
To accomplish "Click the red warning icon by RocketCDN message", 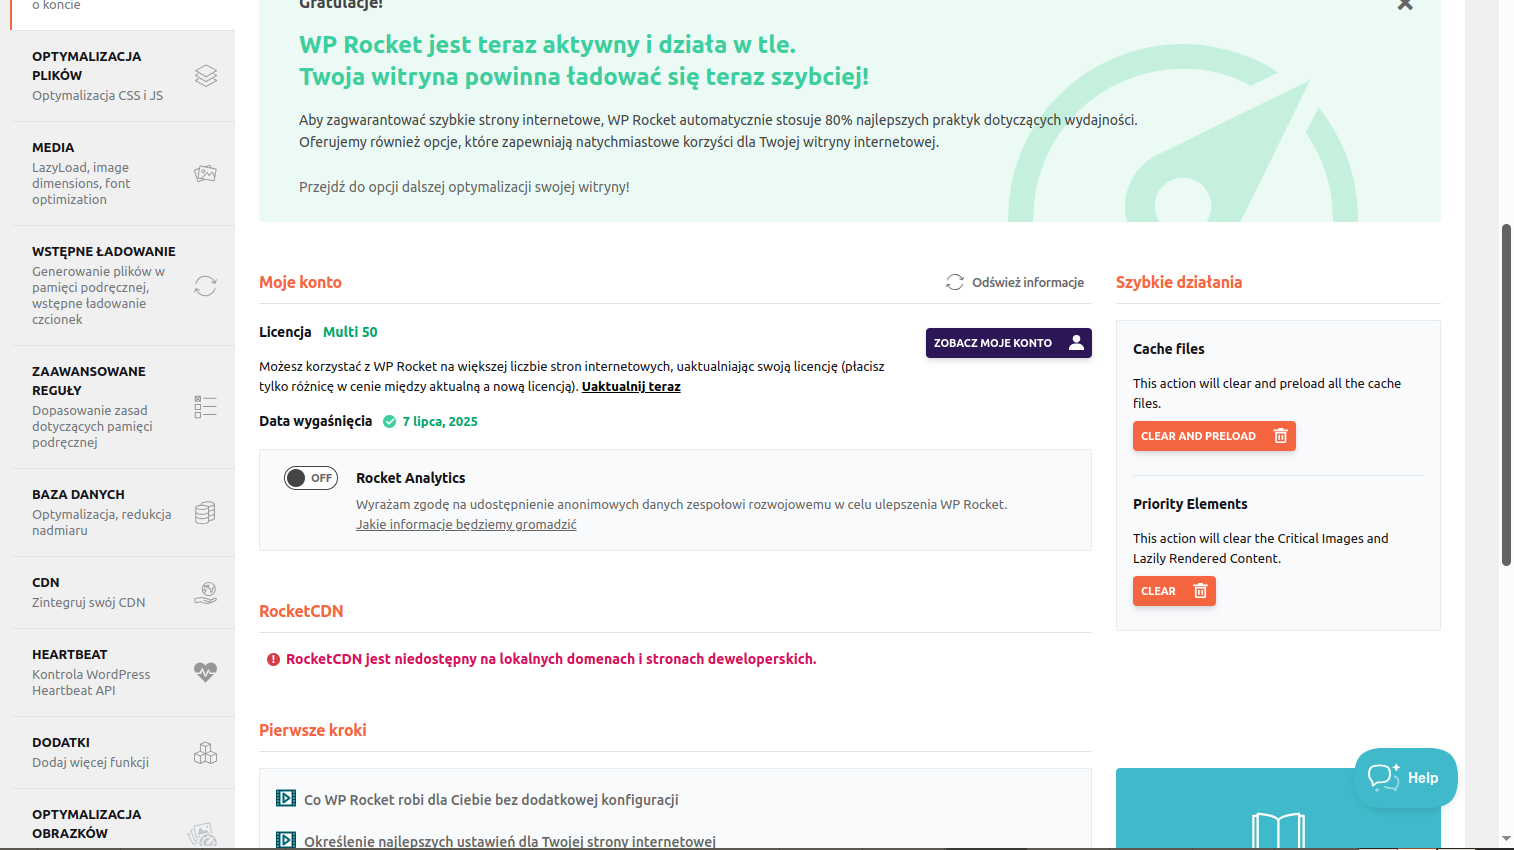I will pos(273,659).
